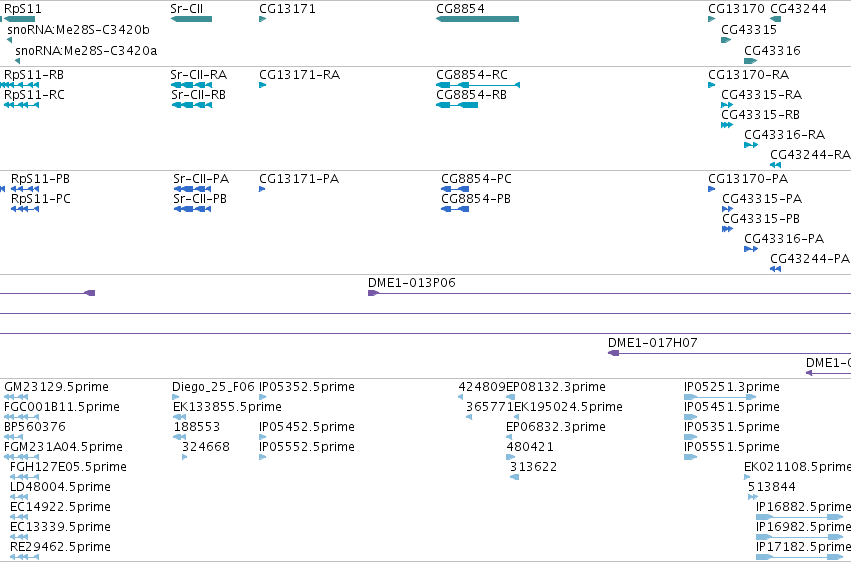The image size is (851, 562).
Task: Select FGC001B11.5prime EST label
Action: [62, 407]
